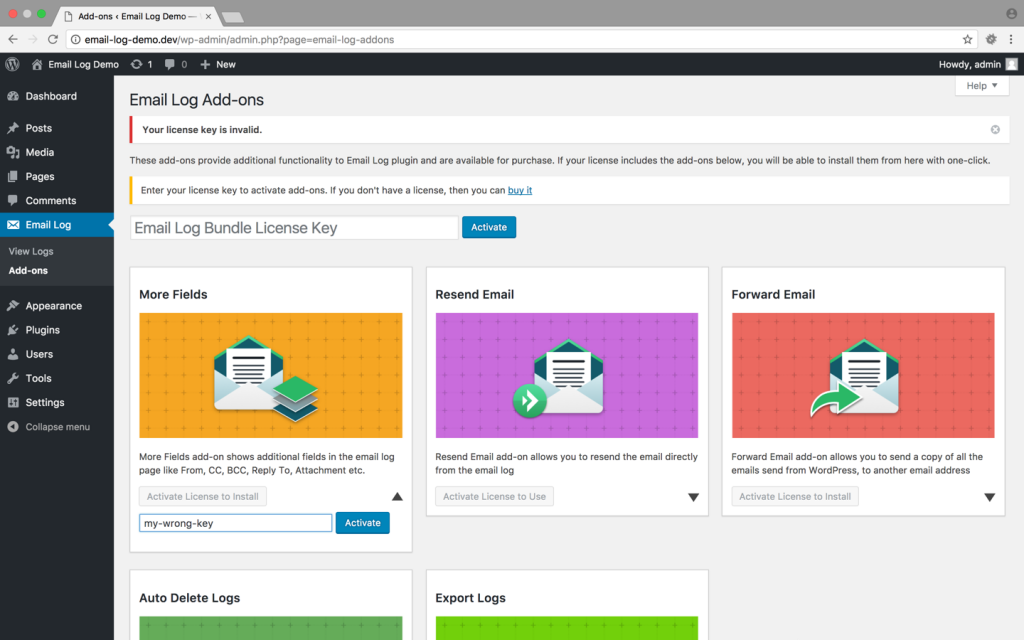Click the Settings sliders icon
Viewport: 1024px width, 640px height.
tap(13, 402)
